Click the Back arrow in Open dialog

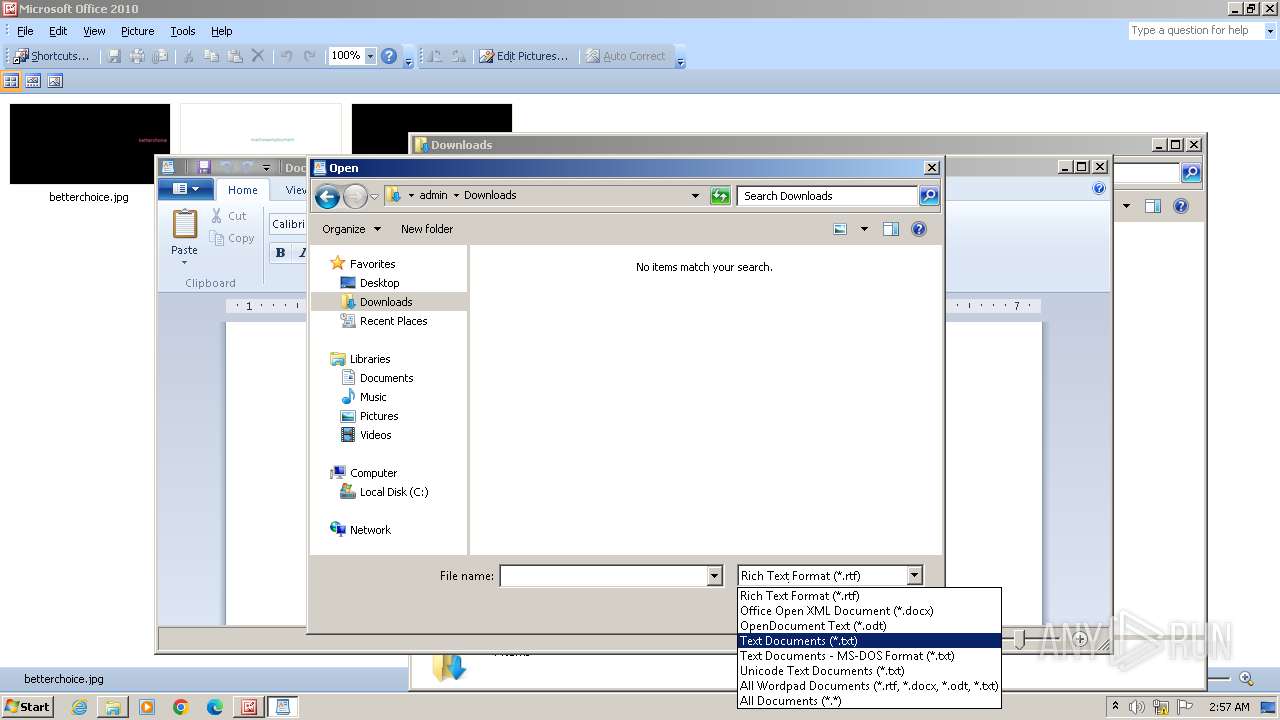tap(327, 196)
